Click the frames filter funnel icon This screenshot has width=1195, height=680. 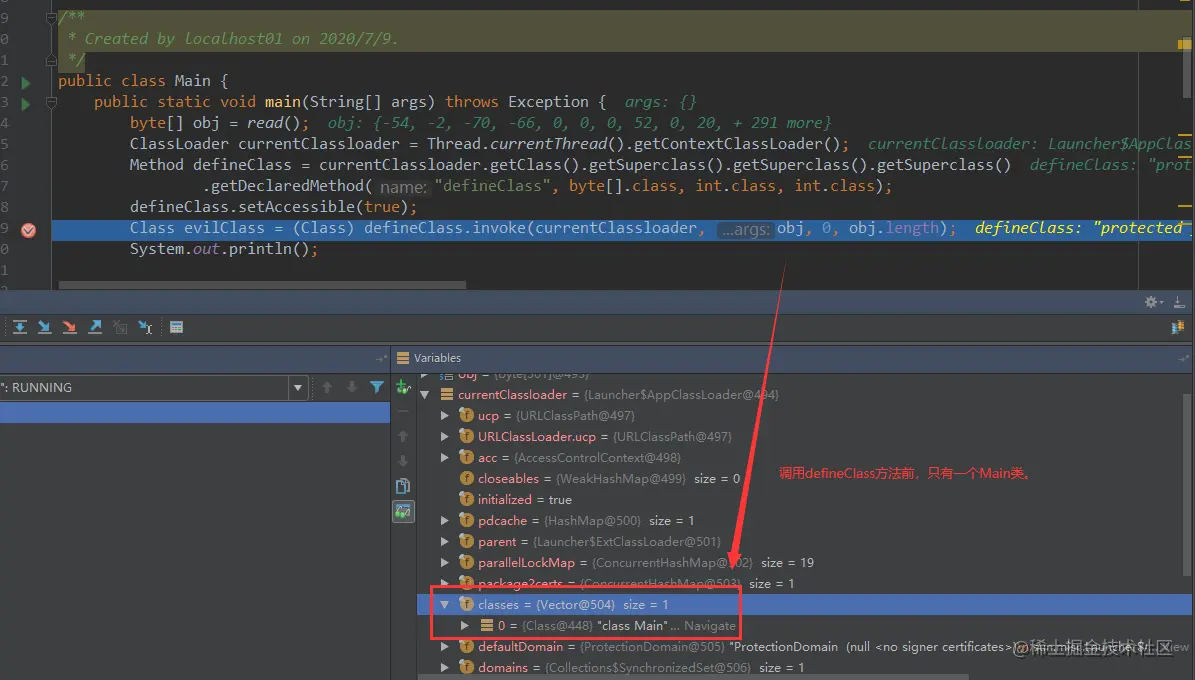376,387
